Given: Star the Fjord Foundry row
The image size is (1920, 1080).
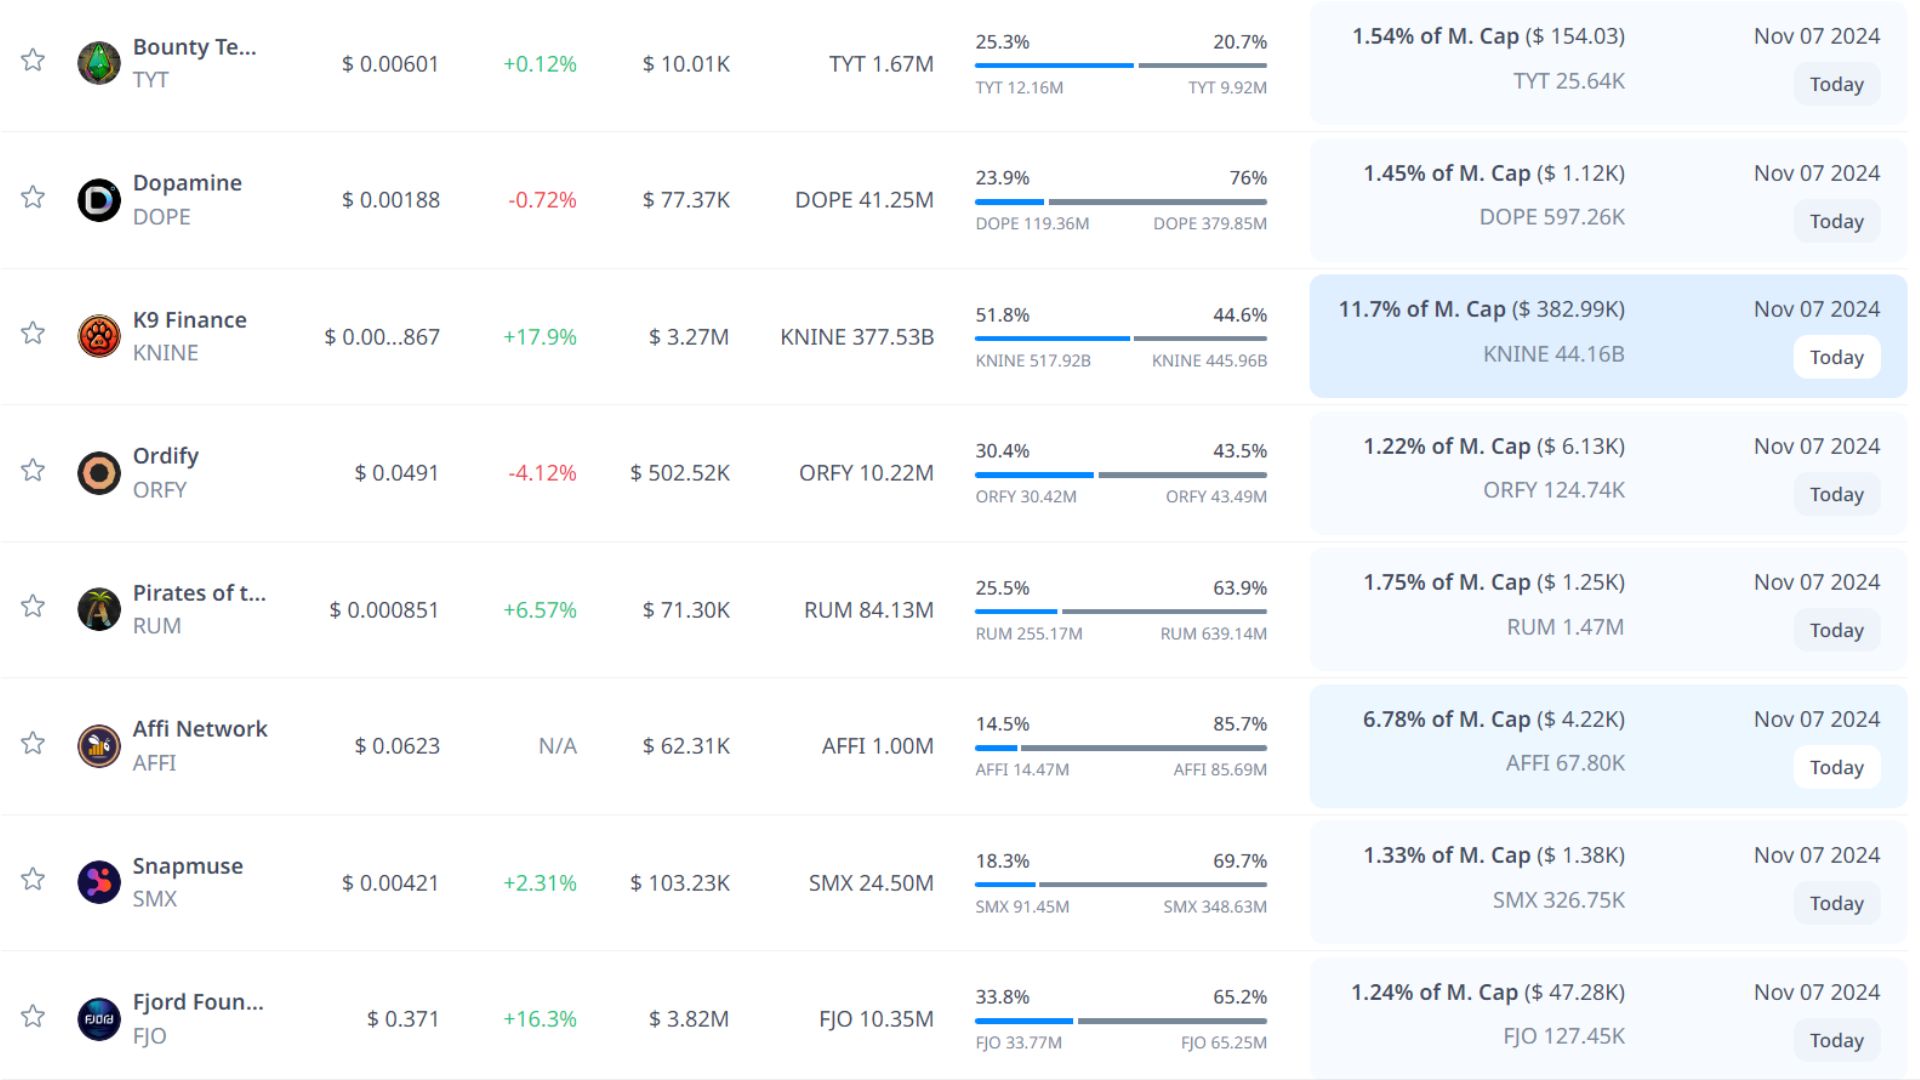Looking at the screenshot, I should 33,1016.
